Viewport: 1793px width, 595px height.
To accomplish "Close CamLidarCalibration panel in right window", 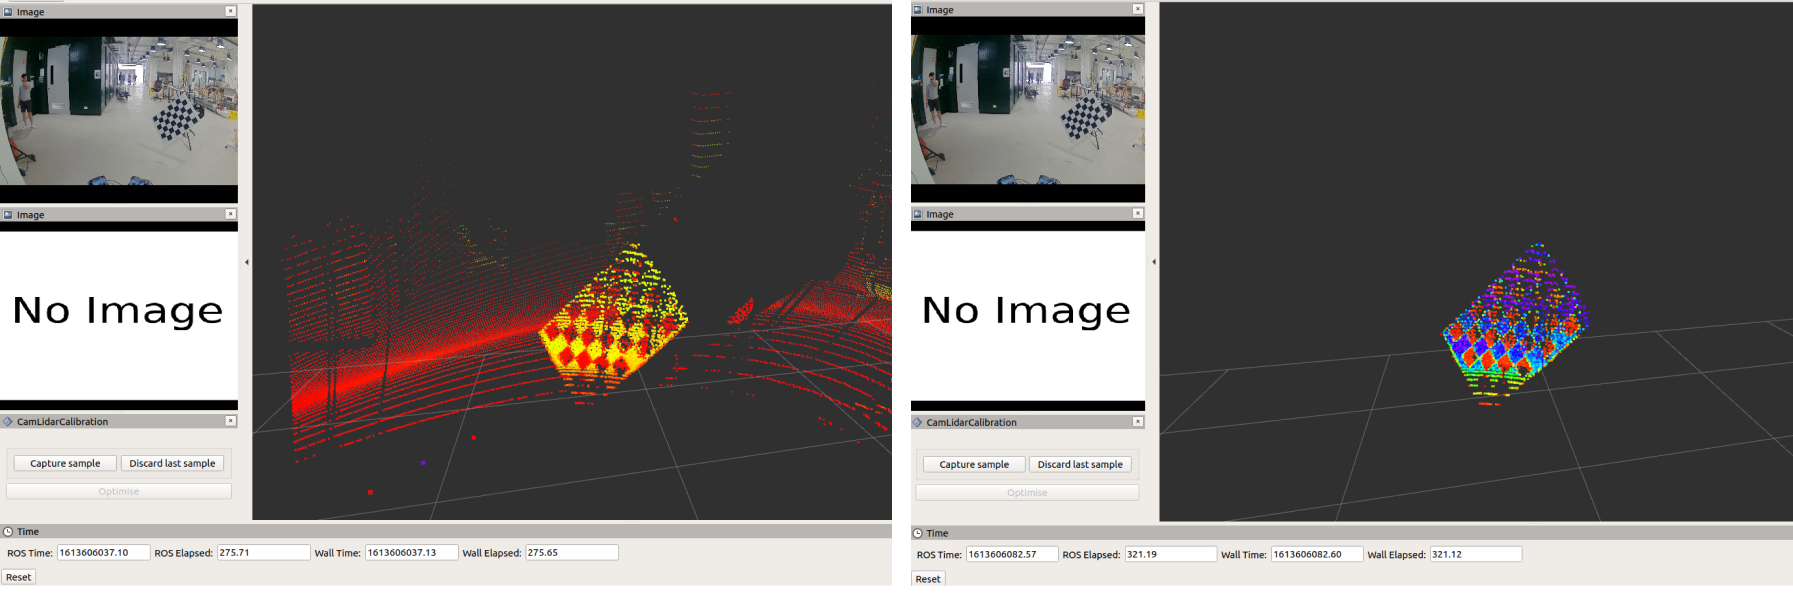I will pos(1137,422).
